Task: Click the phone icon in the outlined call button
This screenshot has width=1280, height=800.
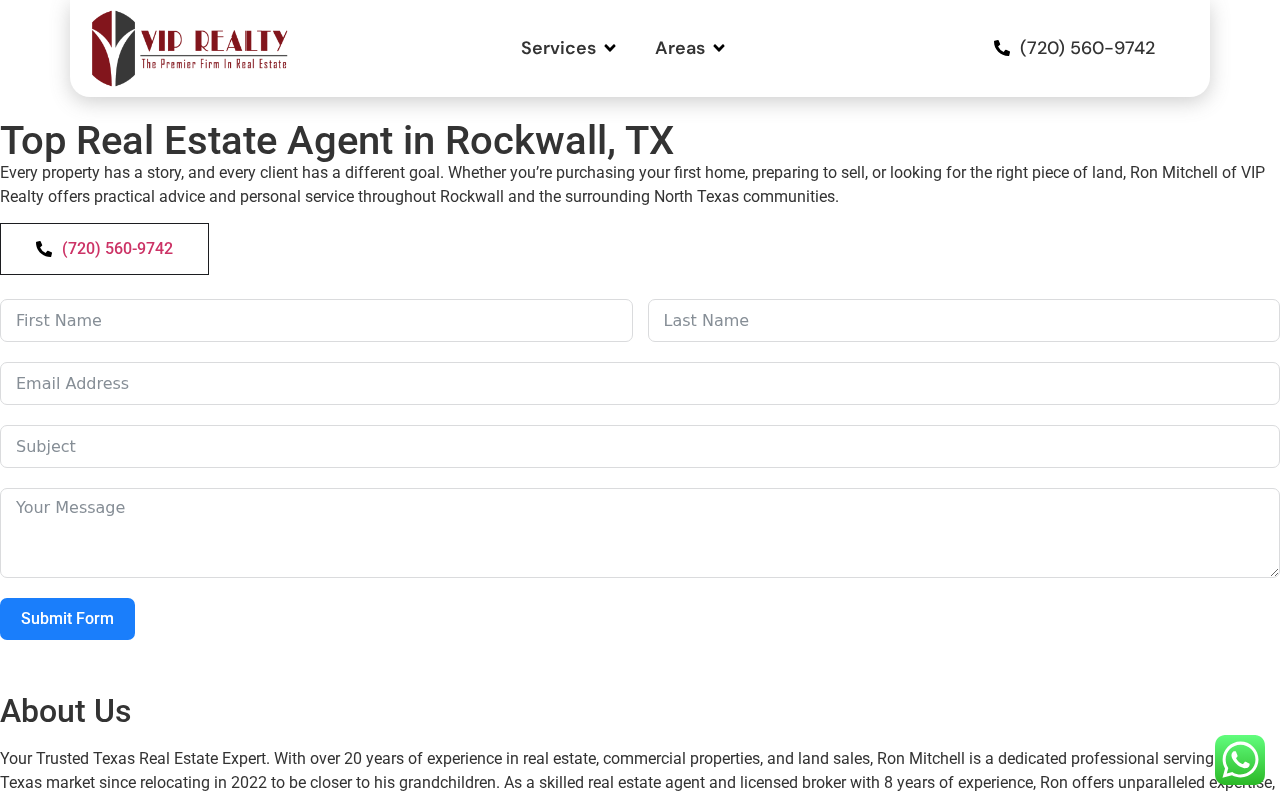Action: pos(44,249)
